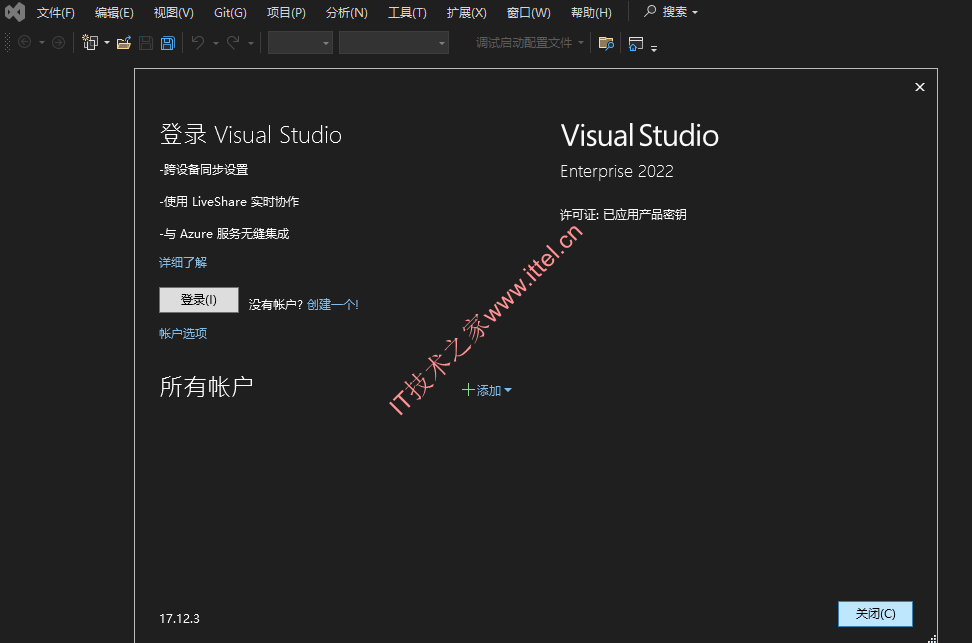972x643 pixels.
Task: Expand the solution platform combo box
Action: (x=394, y=43)
